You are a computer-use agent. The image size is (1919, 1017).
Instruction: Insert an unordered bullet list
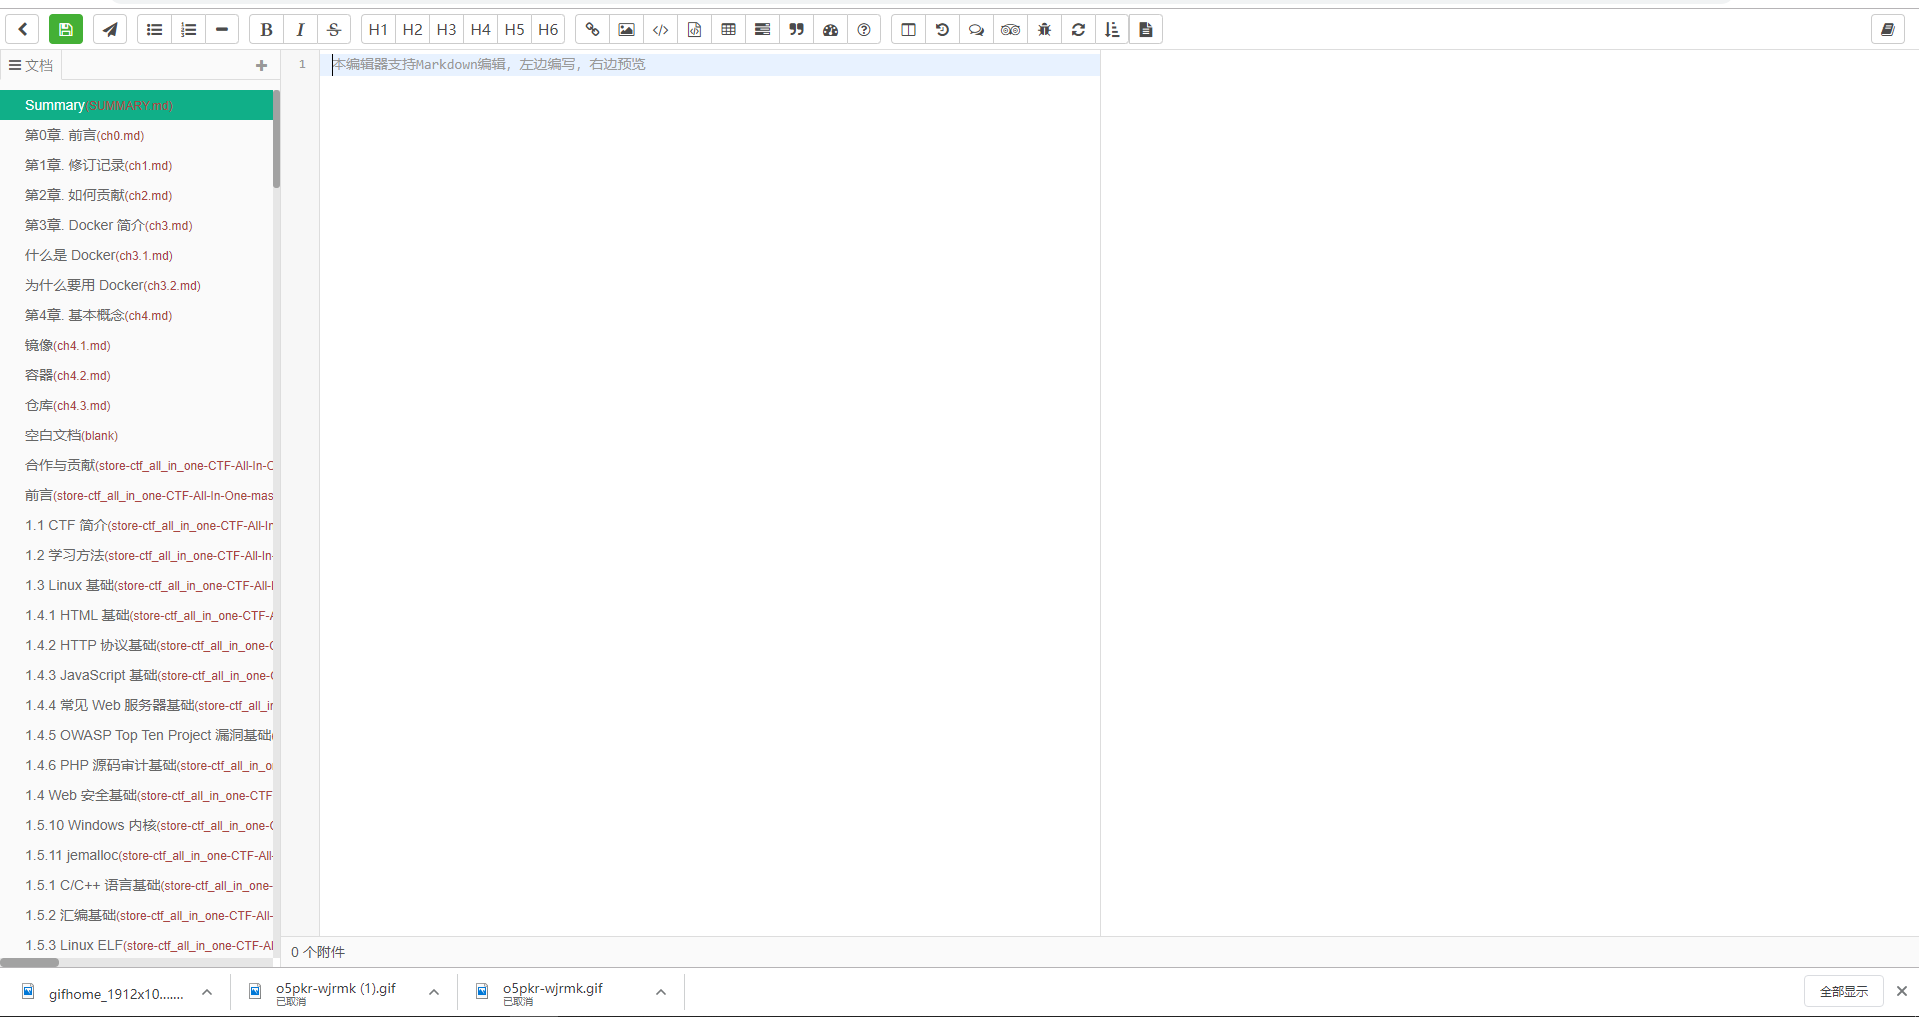[154, 30]
